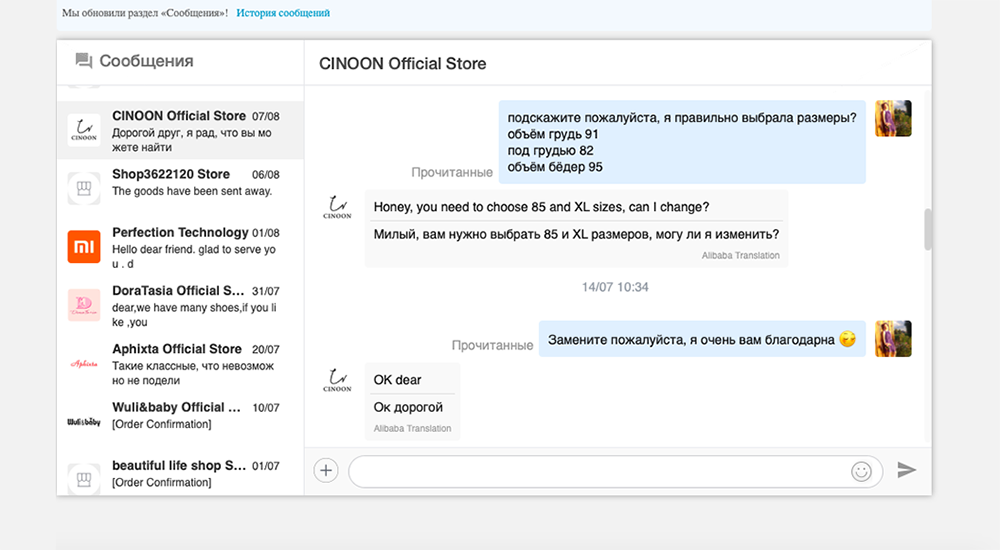1000x550 pixels.
Task: Send message with paper plane icon
Action: click(x=907, y=470)
